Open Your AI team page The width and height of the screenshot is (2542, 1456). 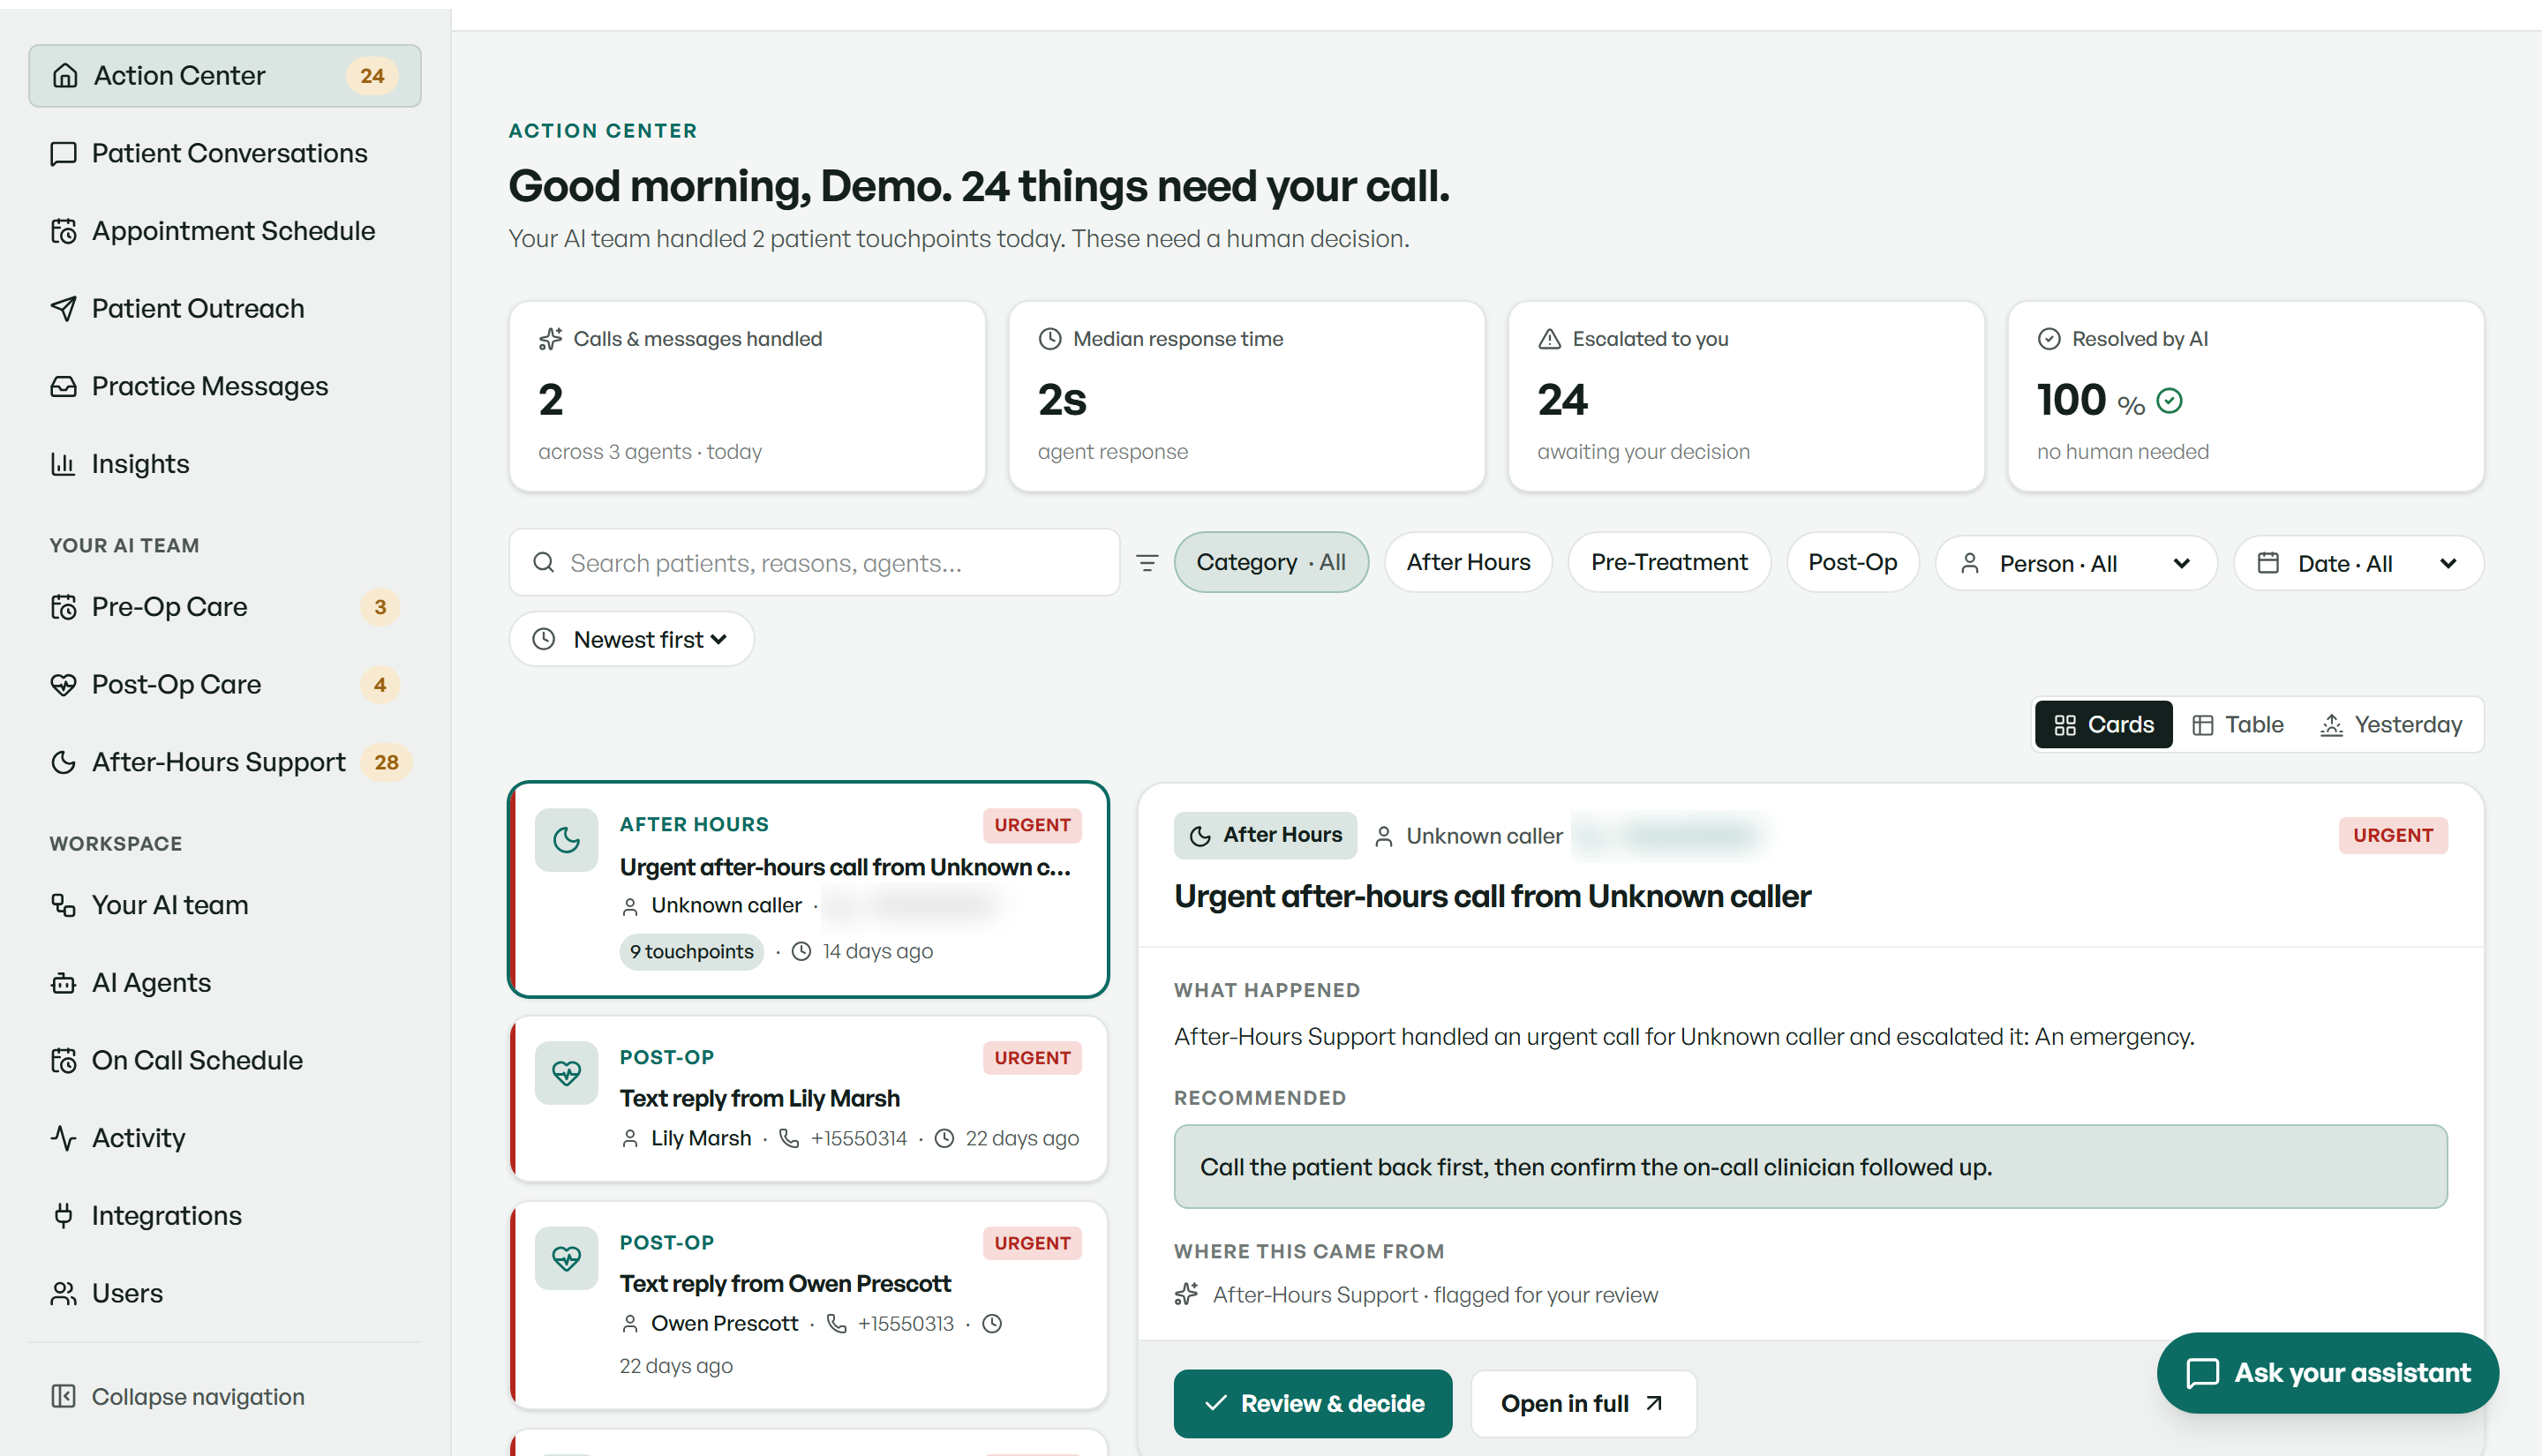[224, 905]
